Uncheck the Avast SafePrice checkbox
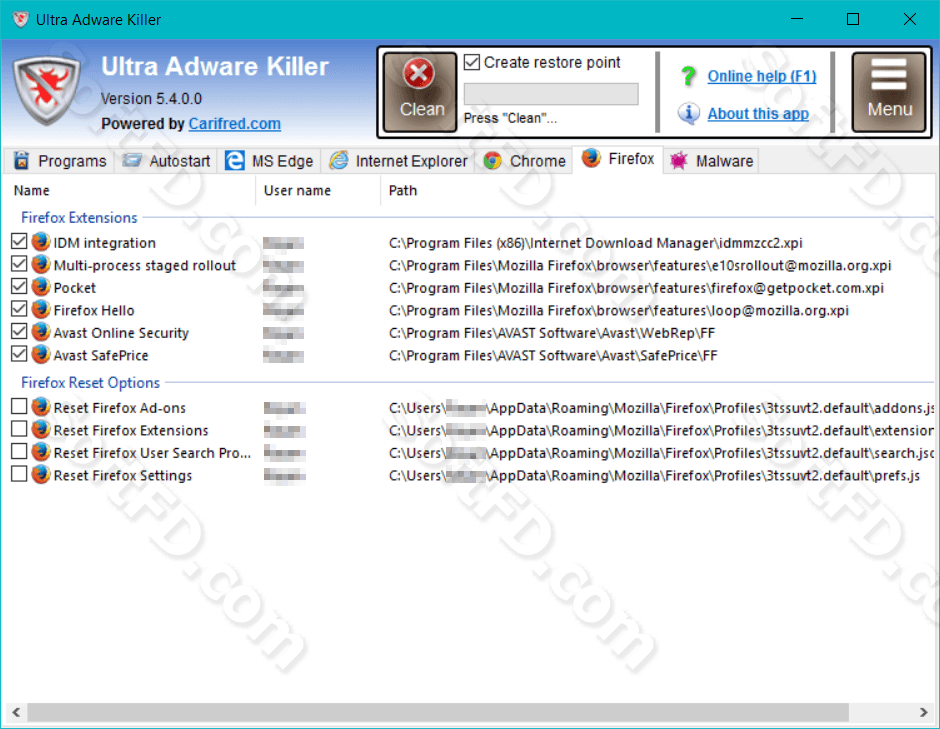Viewport: 940px width, 729px height. [x=19, y=354]
